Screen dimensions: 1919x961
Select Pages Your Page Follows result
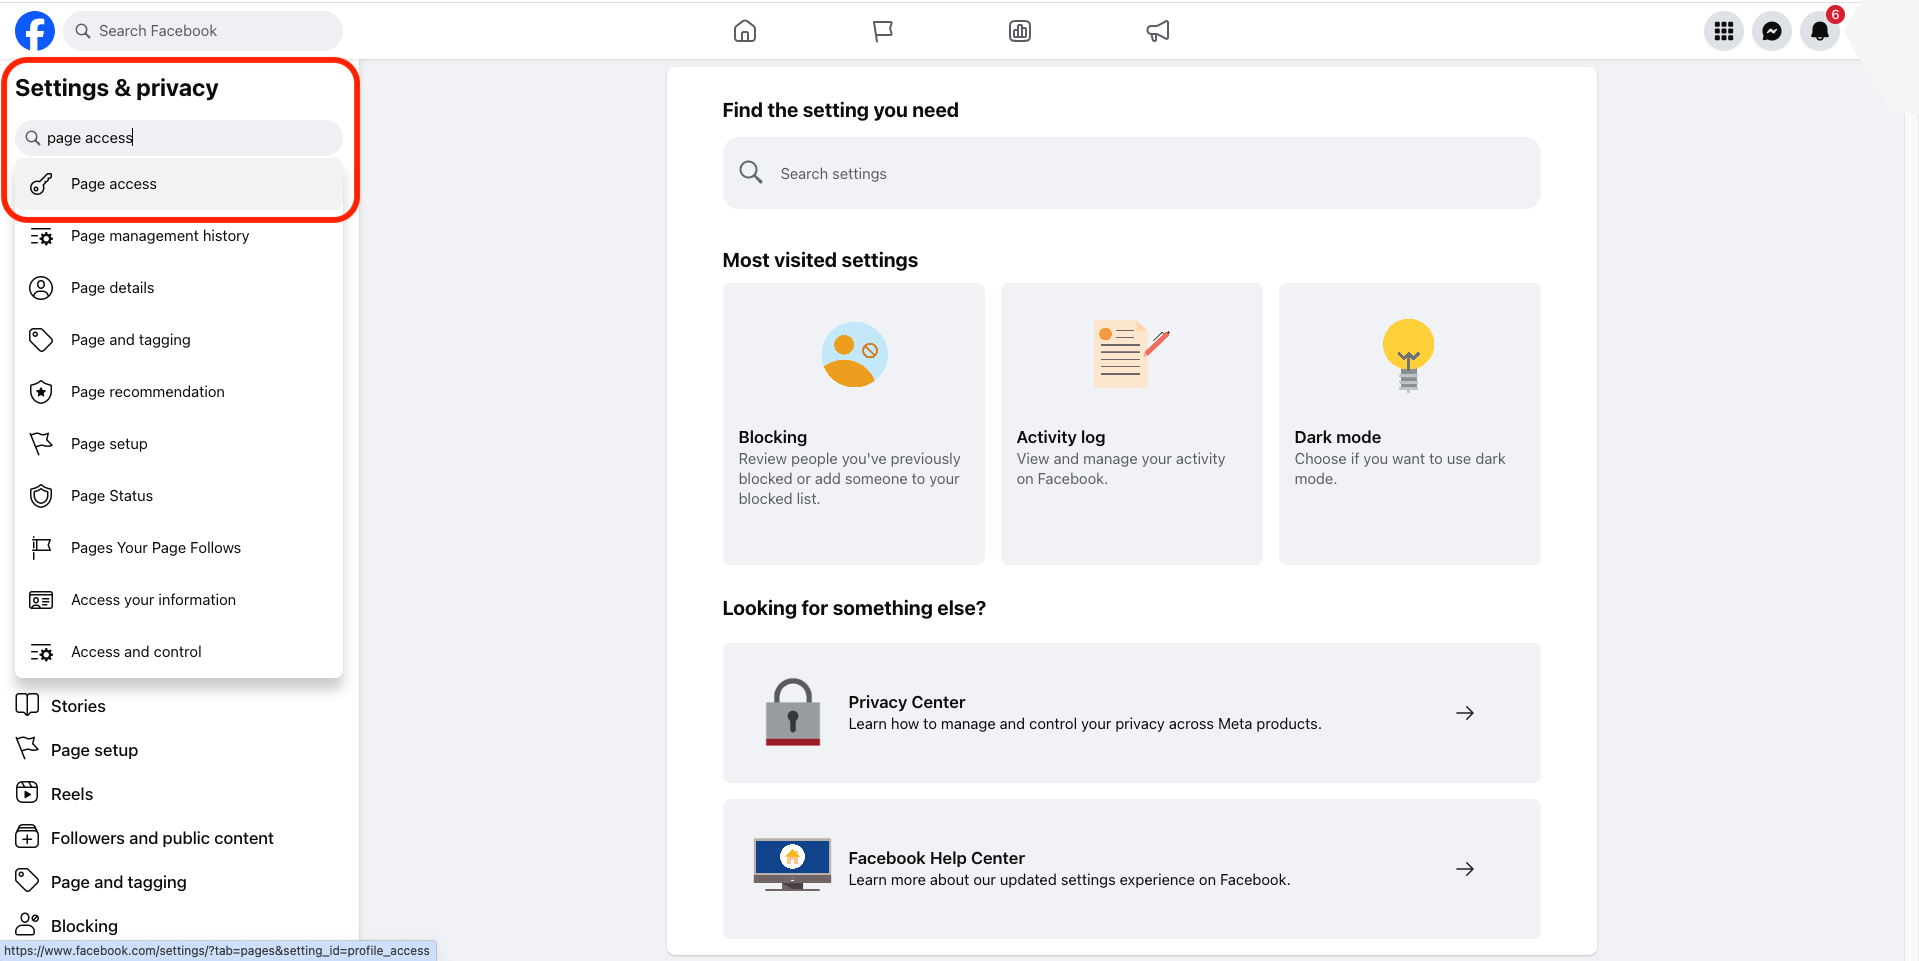click(x=179, y=548)
